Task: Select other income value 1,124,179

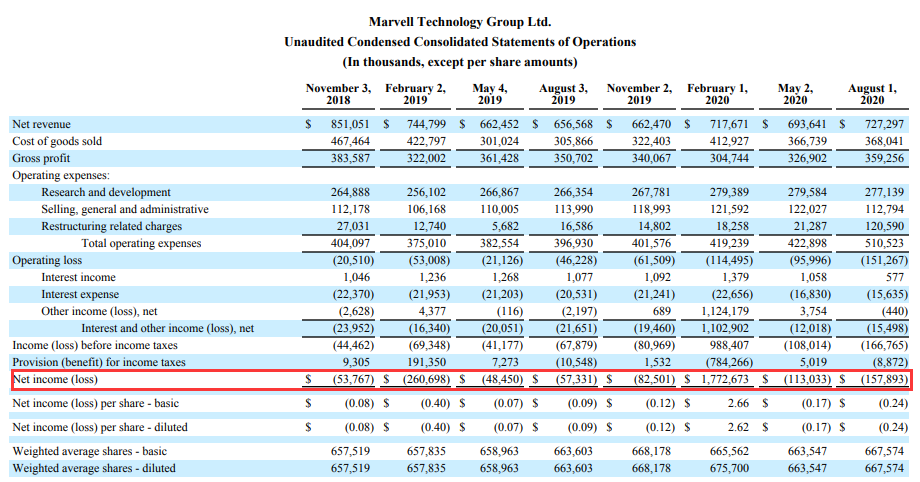Action: click(x=725, y=312)
